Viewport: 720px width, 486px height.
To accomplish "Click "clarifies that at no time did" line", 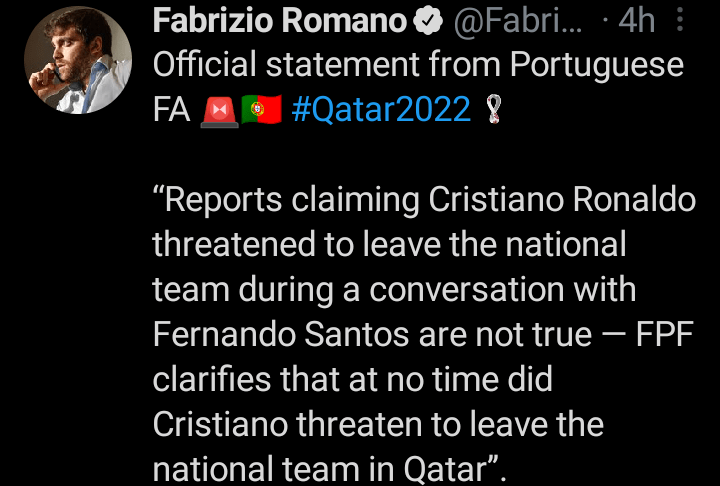I will click(352, 379).
